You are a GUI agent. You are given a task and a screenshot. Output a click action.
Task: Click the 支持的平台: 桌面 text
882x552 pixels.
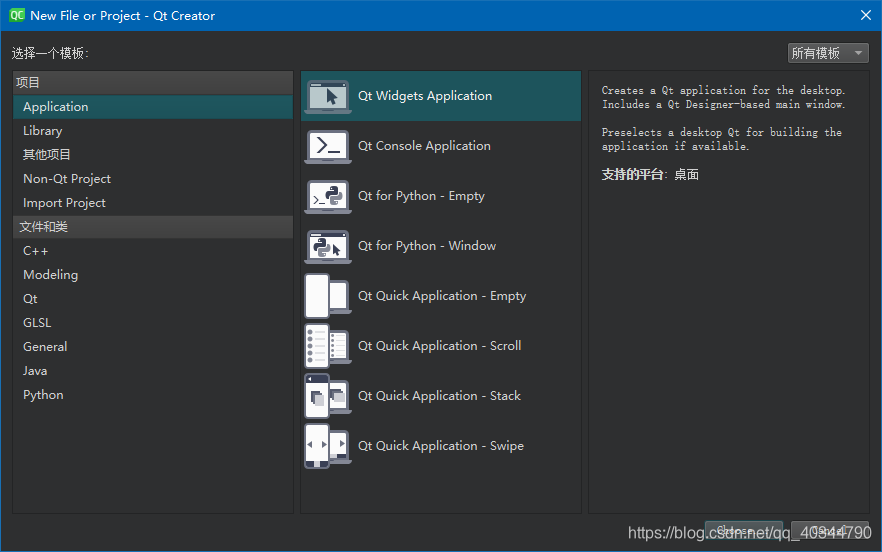650,175
